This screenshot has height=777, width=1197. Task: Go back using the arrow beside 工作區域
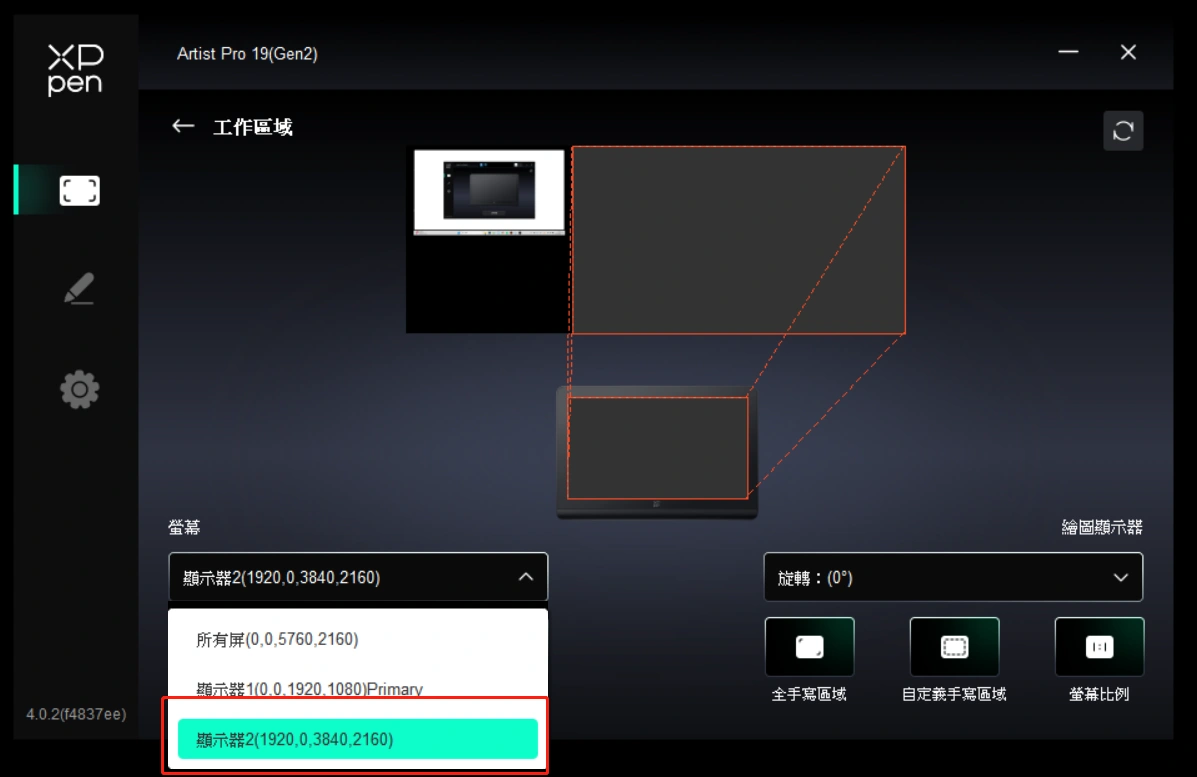pos(183,126)
